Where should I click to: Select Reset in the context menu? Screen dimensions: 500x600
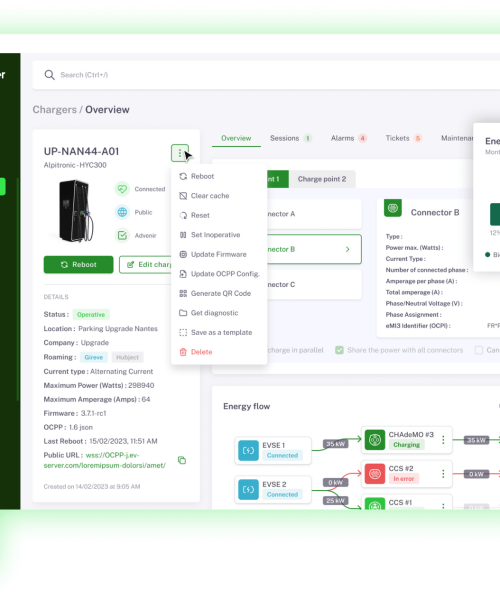pyautogui.click(x=219, y=215)
